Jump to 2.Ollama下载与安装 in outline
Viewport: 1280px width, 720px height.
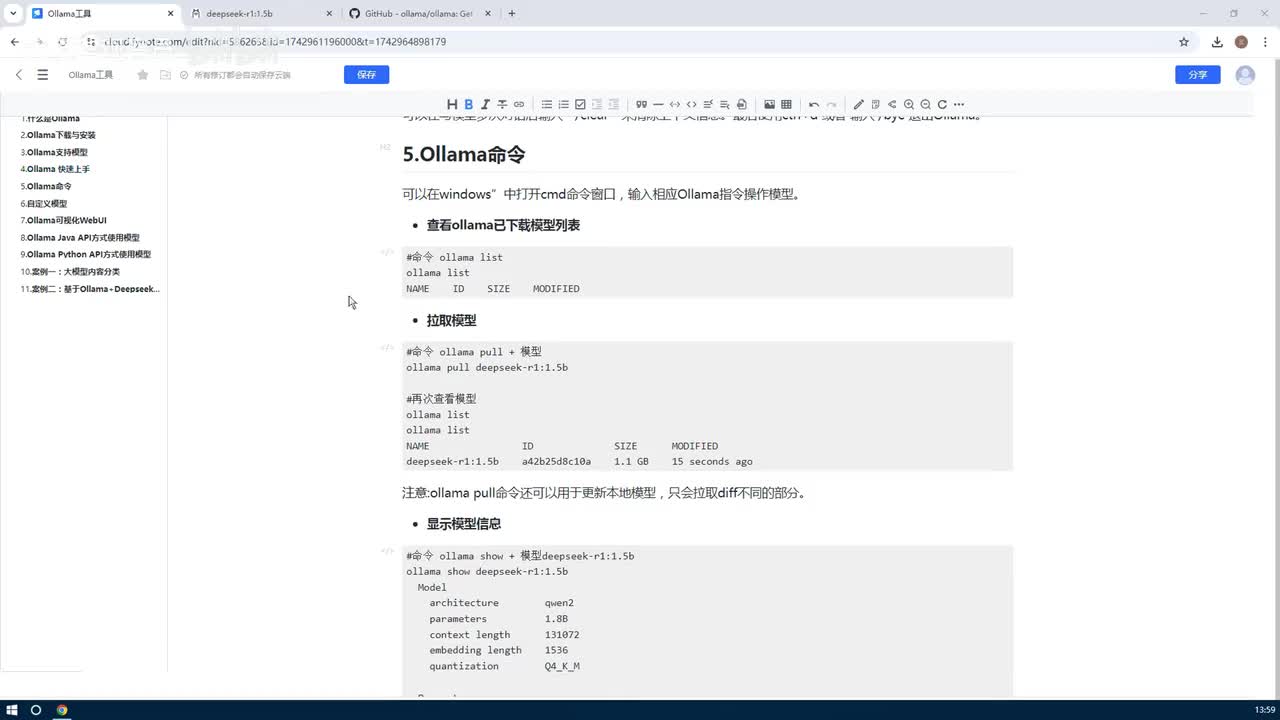coord(58,135)
